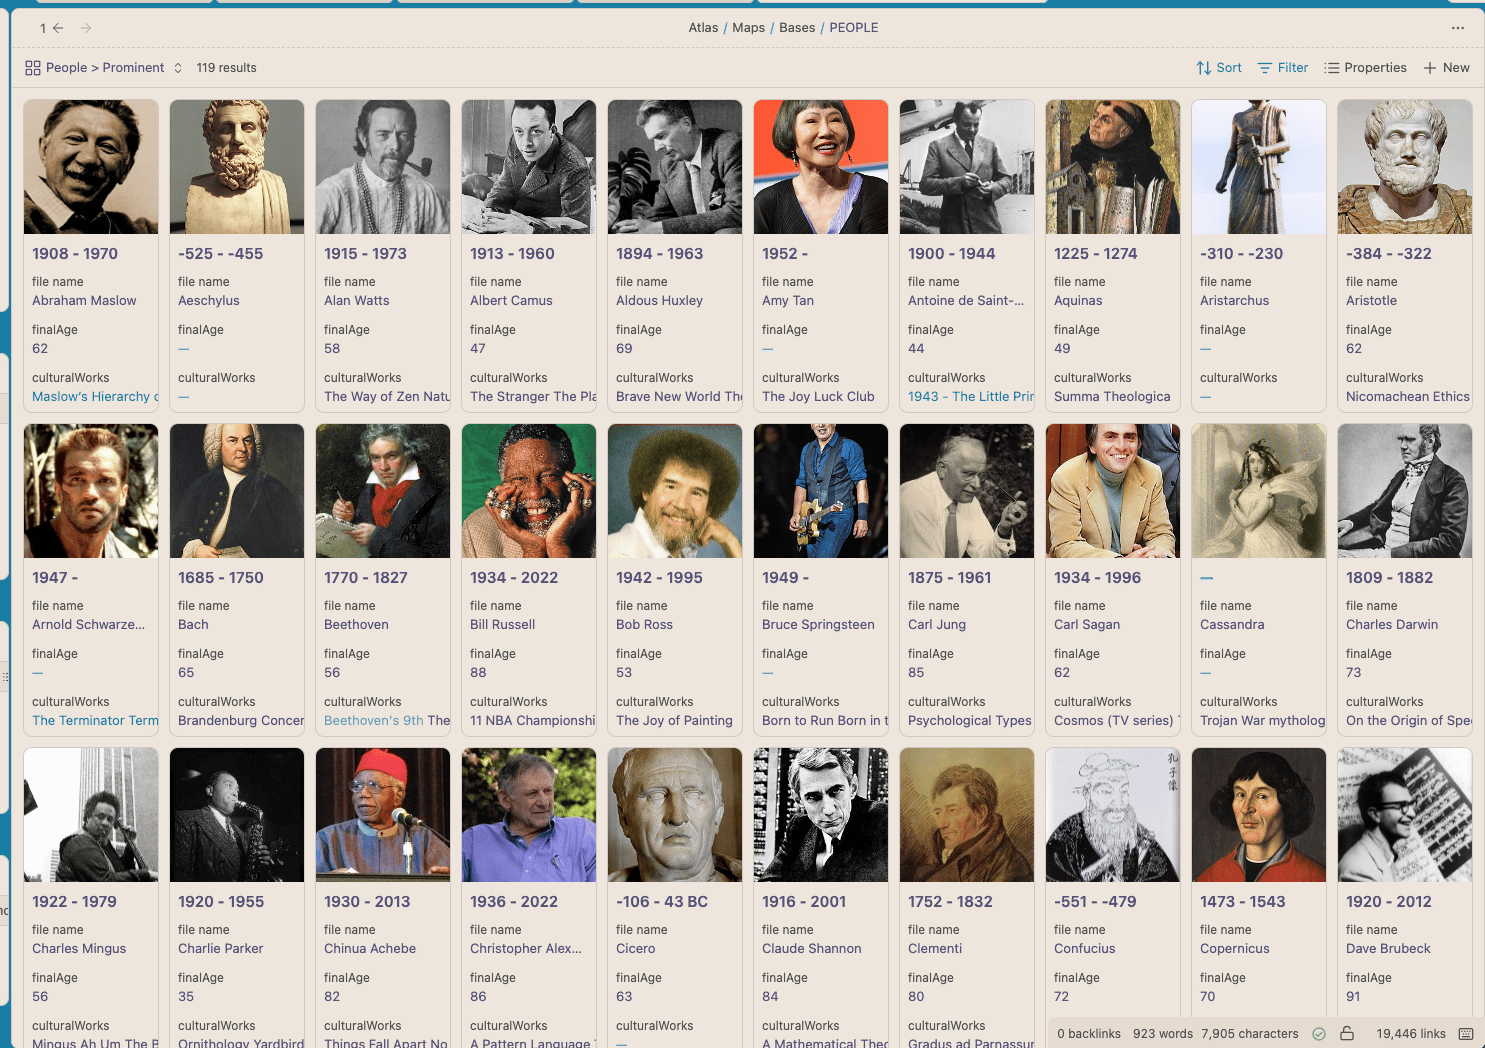Select the Bases breadcrumb
The width and height of the screenshot is (1485, 1048).
click(x=797, y=28)
